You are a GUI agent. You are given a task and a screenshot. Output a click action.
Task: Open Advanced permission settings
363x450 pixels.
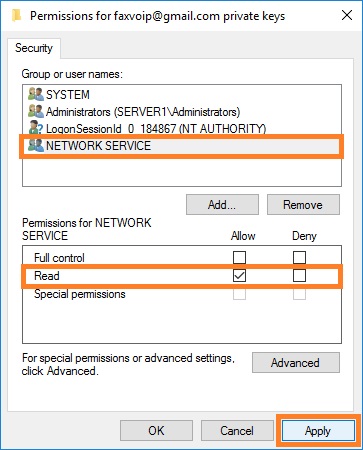coord(296,362)
